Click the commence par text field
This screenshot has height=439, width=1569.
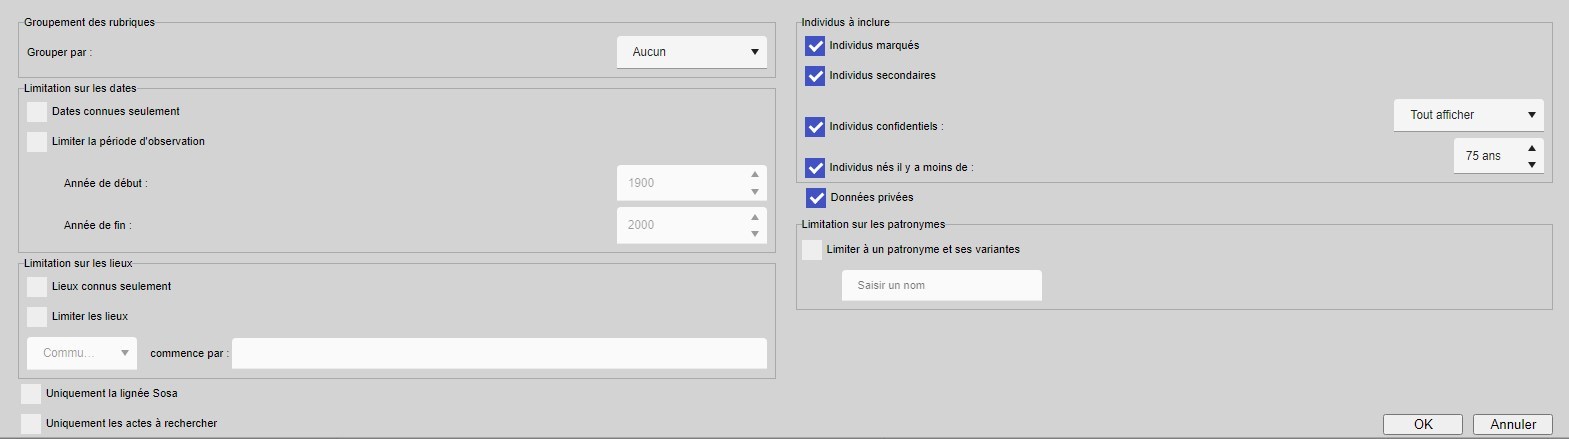[x=499, y=353]
